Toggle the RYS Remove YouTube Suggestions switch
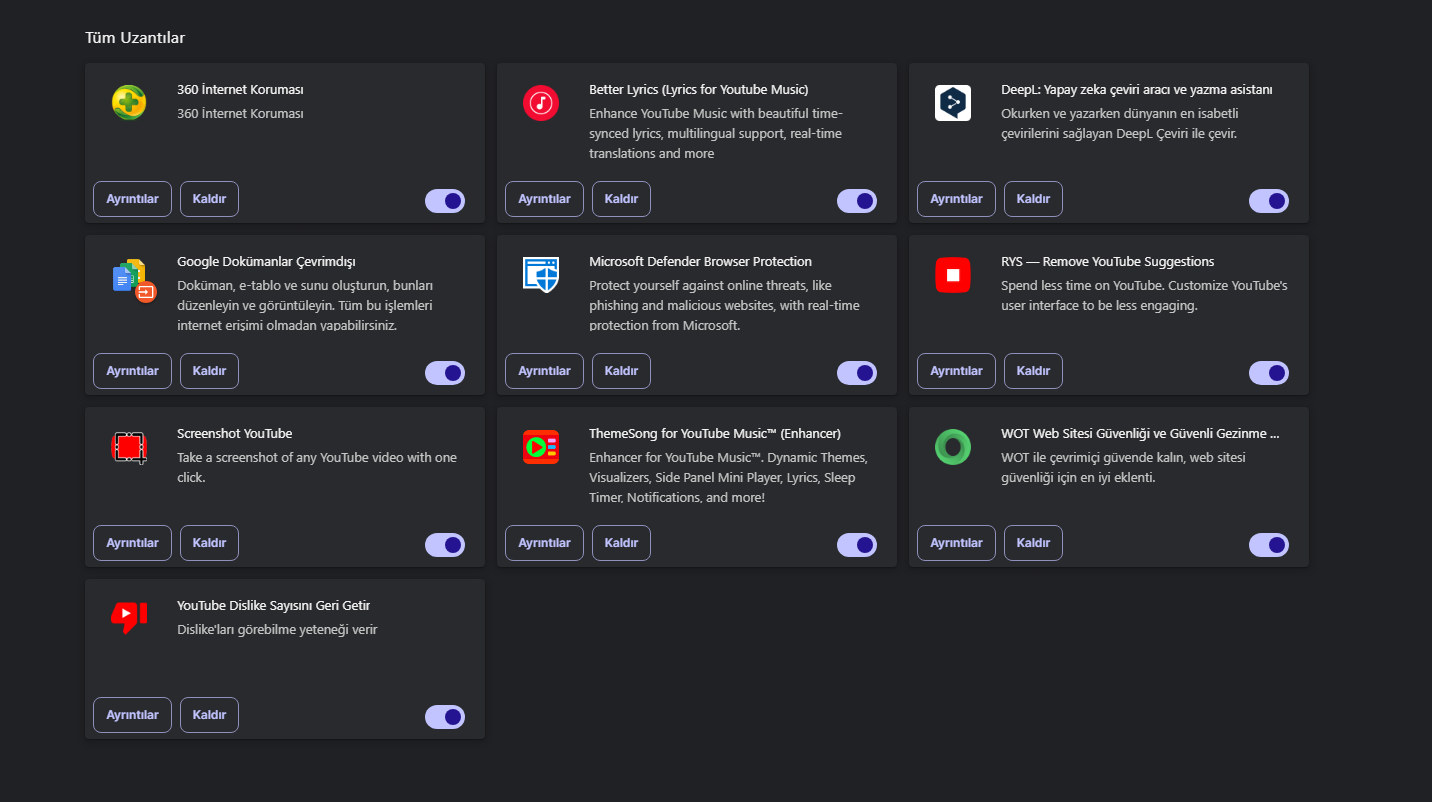This screenshot has height=802, width=1432. 1269,373
